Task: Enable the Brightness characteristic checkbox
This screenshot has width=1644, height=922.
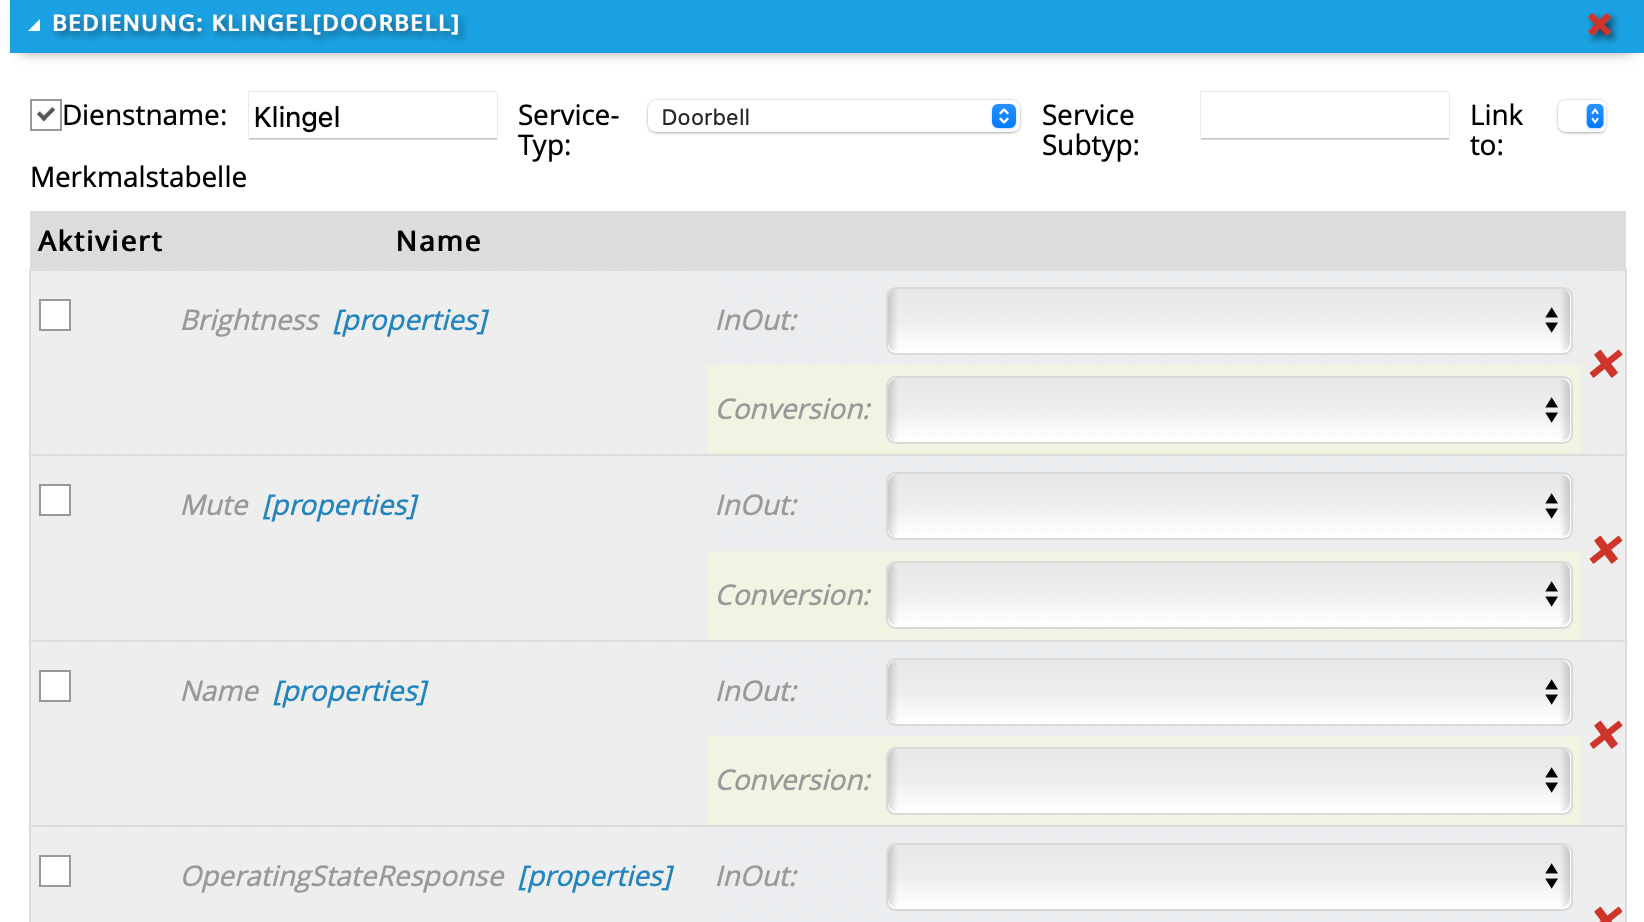Action: pyautogui.click(x=55, y=315)
